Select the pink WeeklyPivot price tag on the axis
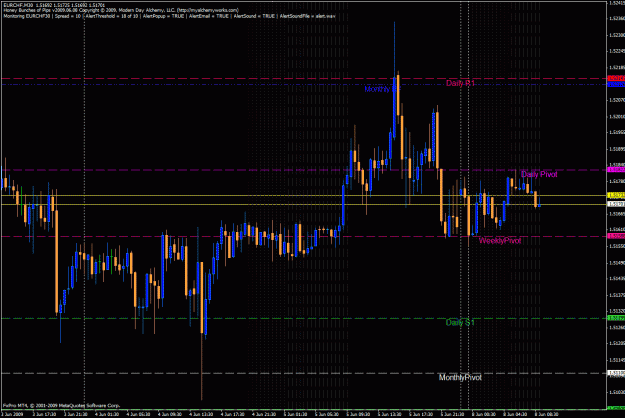The height and width of the screenshot is (418, 625). pos(616,236)
